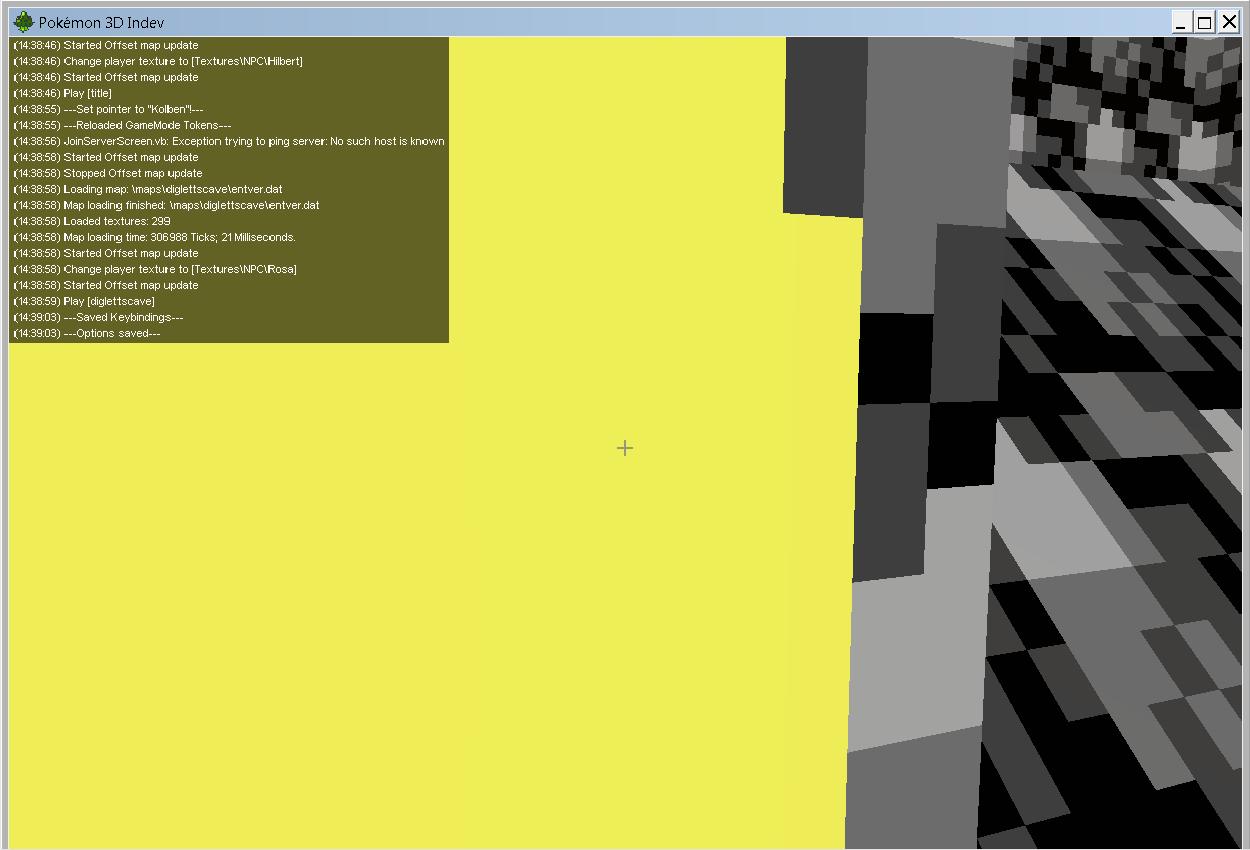Click the Pokémon 3D Indev title bar text

click(100, 21)
